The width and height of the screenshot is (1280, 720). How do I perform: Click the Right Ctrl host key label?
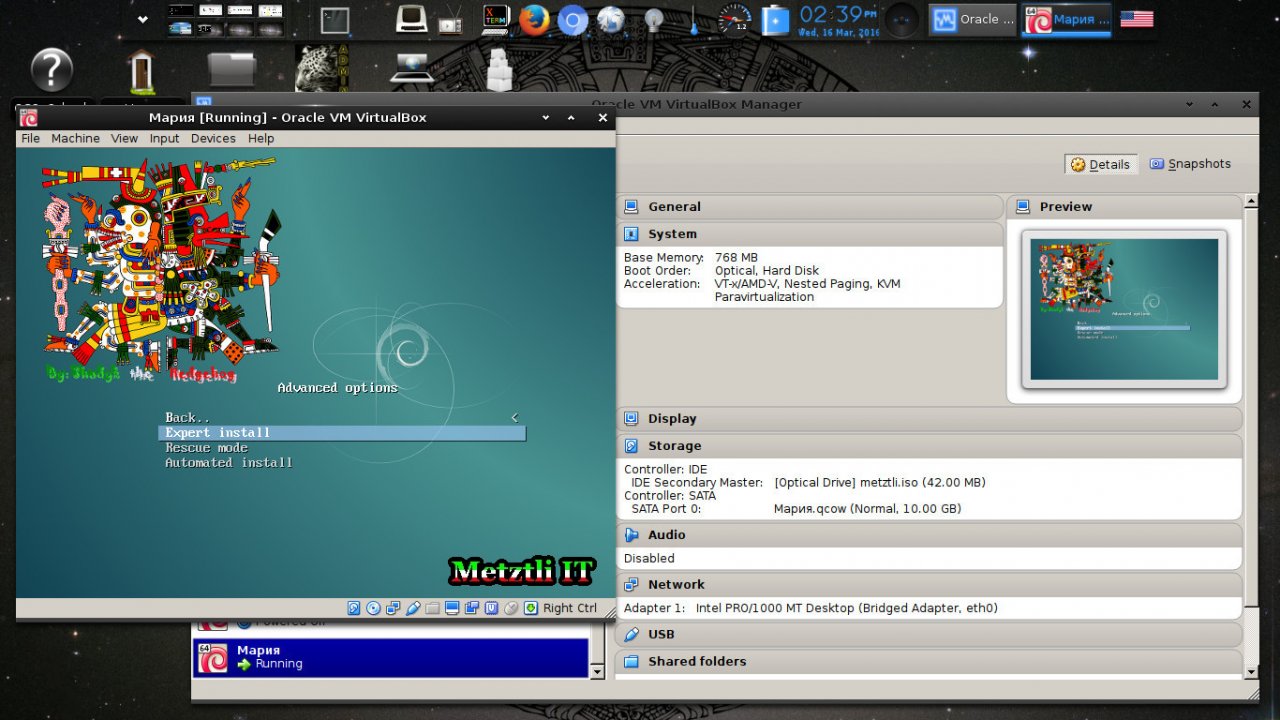[x=570, y=608]
